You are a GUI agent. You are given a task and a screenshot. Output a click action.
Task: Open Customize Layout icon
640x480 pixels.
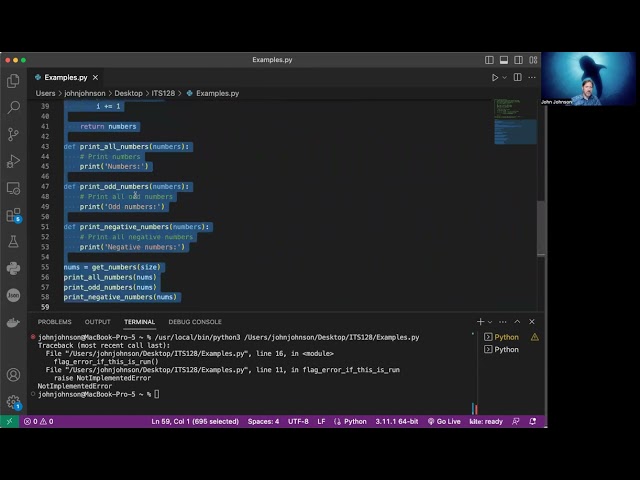(x=533, y=60)
